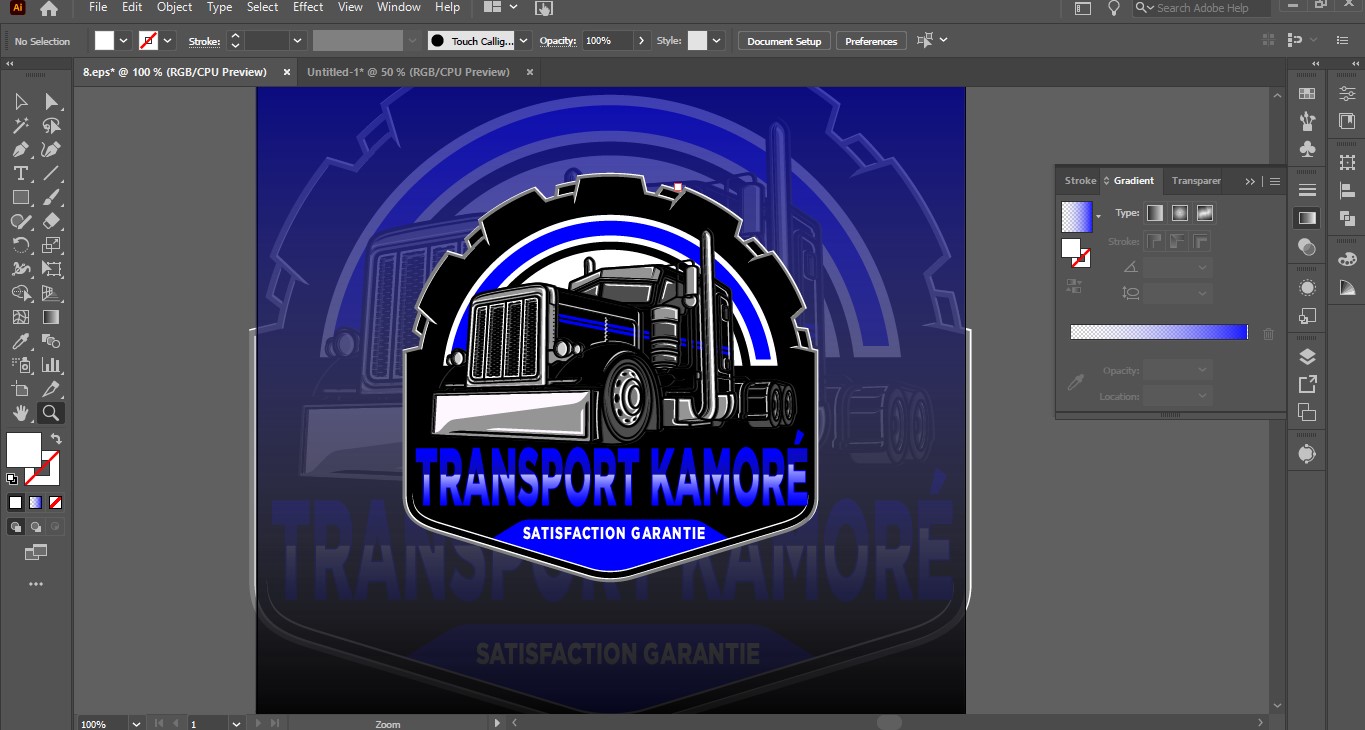Change the screen mode button
Viewport: 1365px width, 730px height.
click(36, 552)
